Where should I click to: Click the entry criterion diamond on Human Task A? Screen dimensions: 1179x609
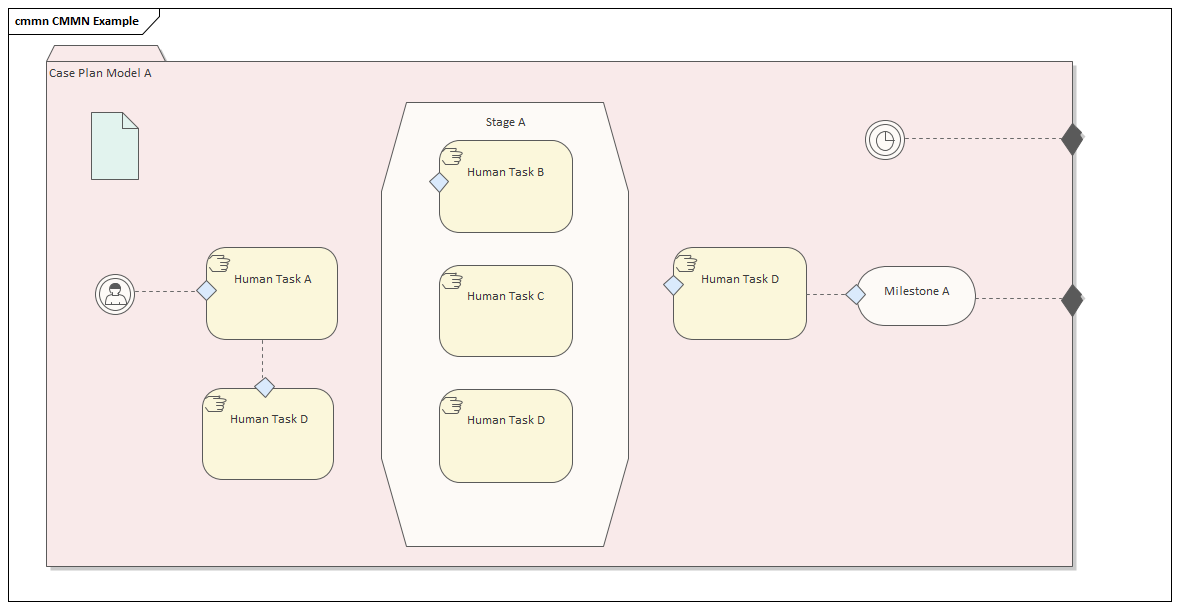pyautogui.click(x=206, y=291)
